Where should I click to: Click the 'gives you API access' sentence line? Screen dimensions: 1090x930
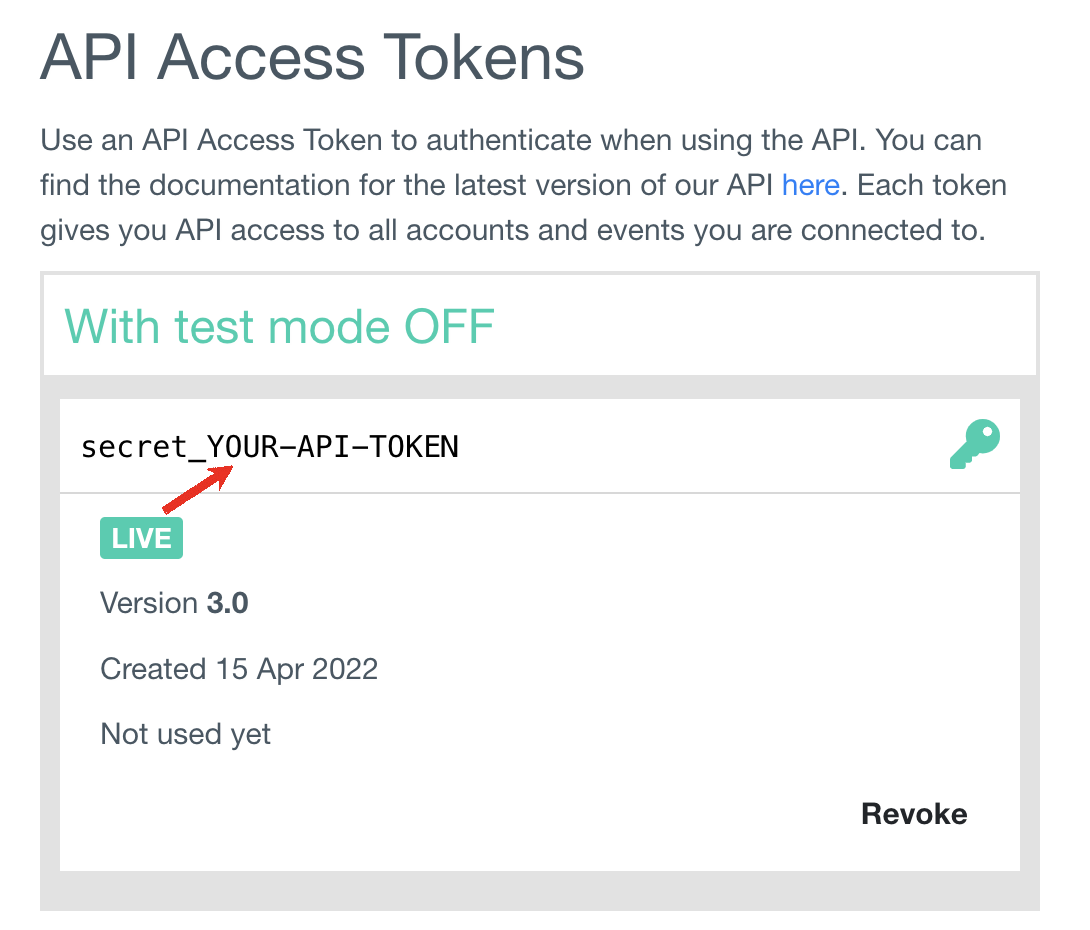[x=512, y=230]
